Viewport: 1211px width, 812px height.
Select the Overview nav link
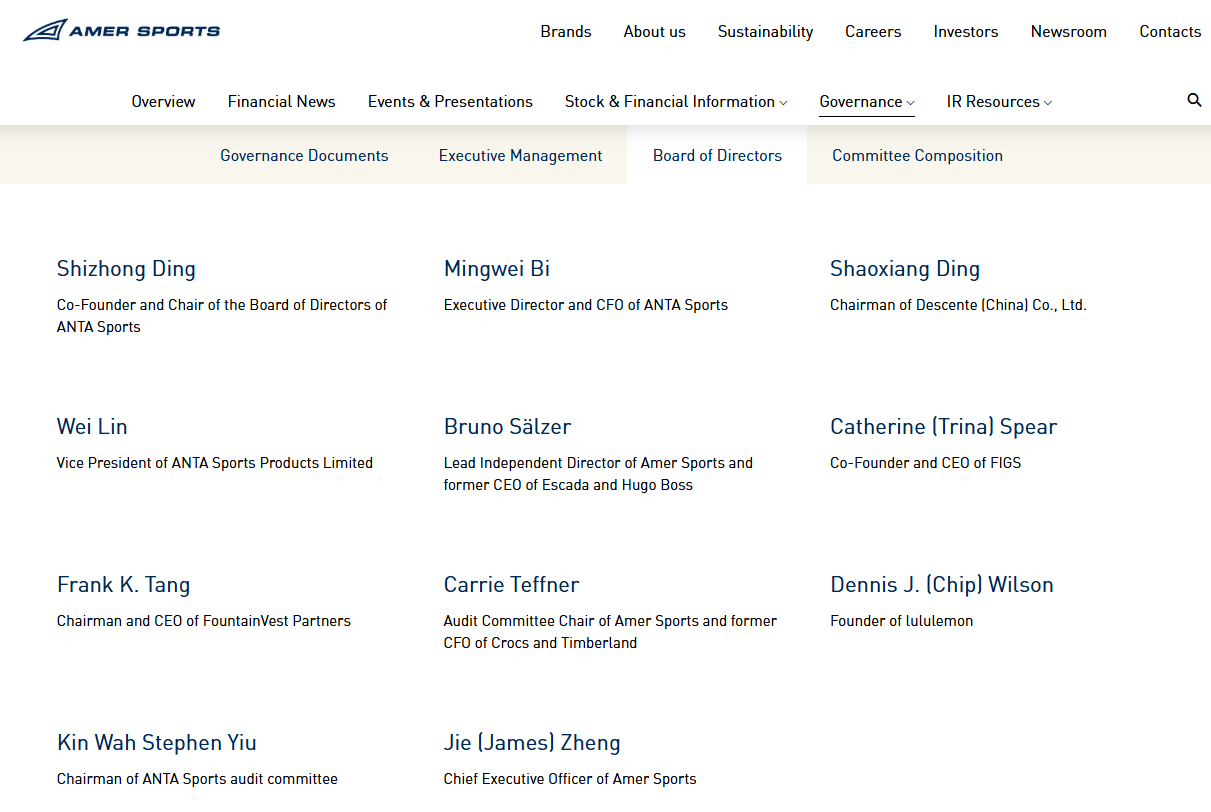coord(164,101)
